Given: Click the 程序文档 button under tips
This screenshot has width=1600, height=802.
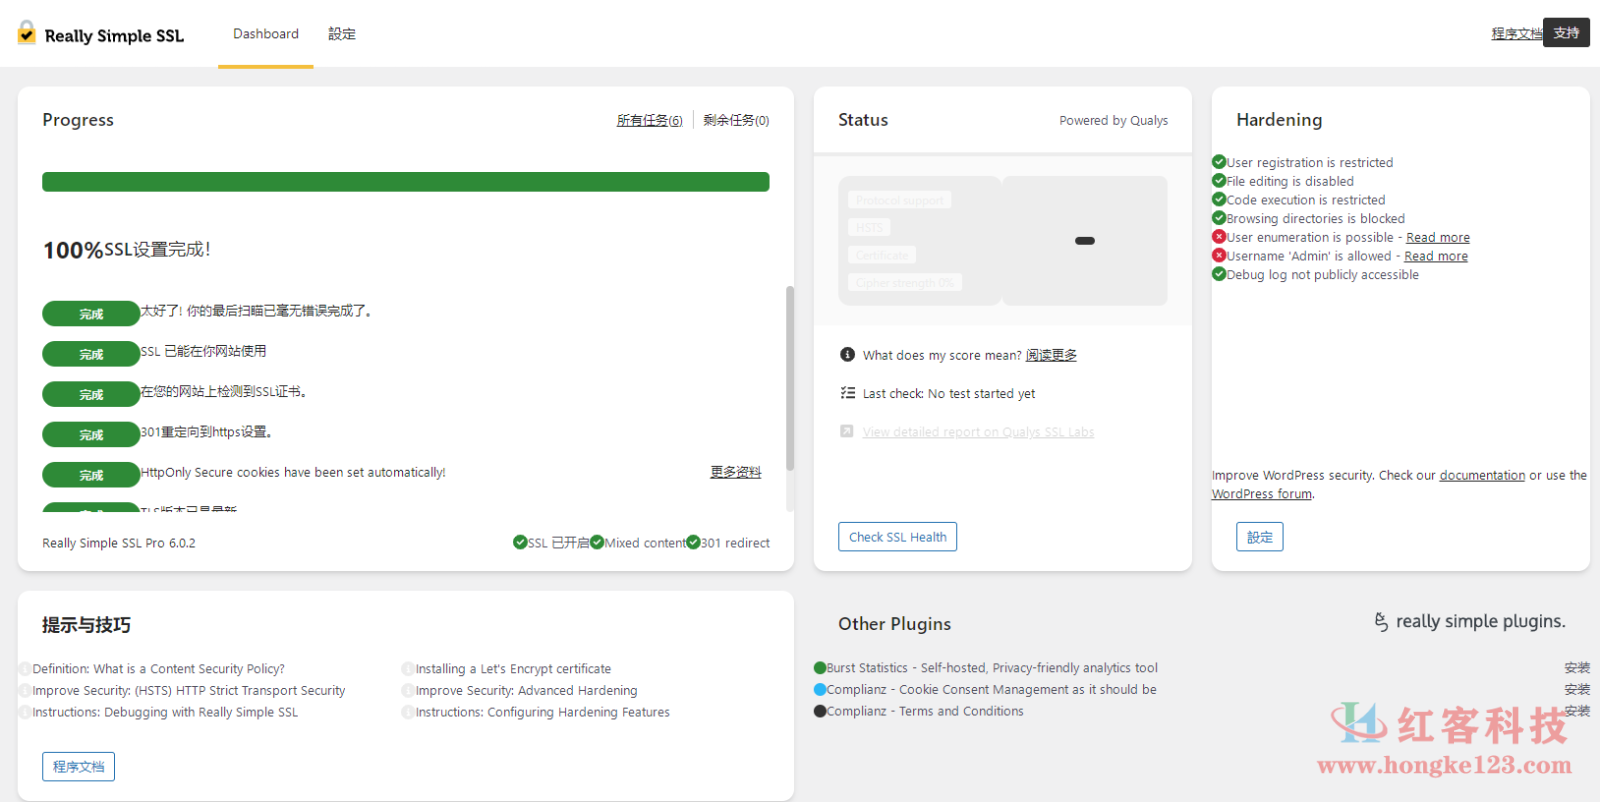Looking at the screenshot, I should (x=78, y=767).
